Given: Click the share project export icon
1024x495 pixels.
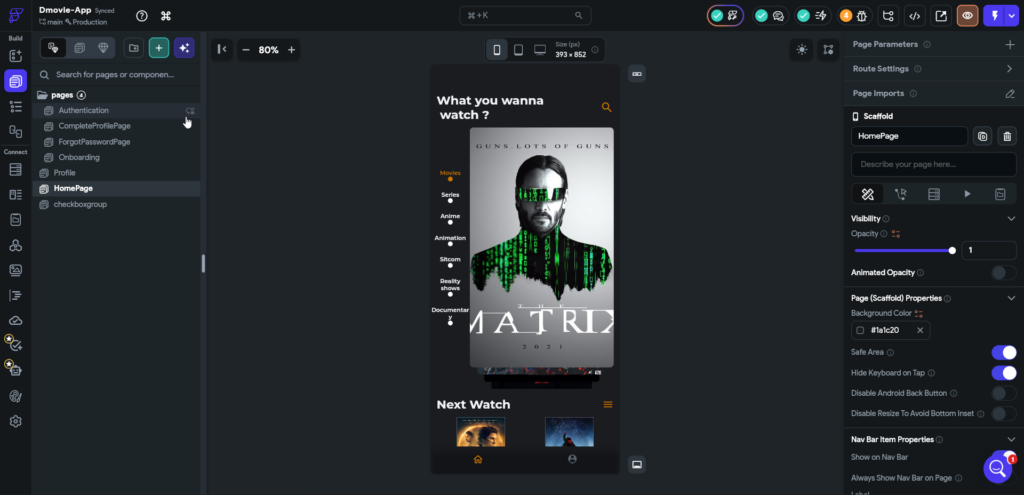Looking at the screenshot, I should click(941, 16).
